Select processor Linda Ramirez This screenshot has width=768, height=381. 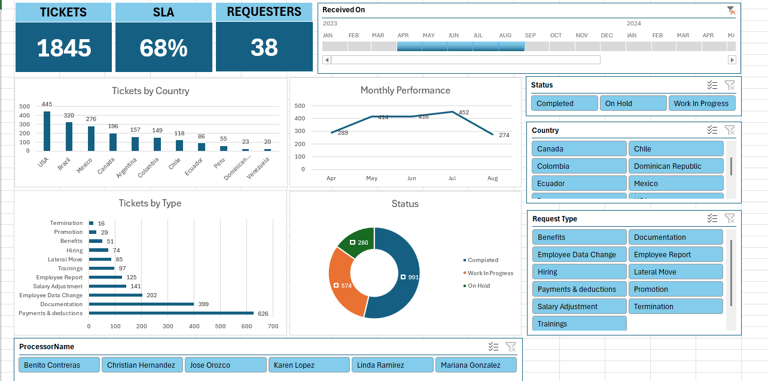coord(392,365)
